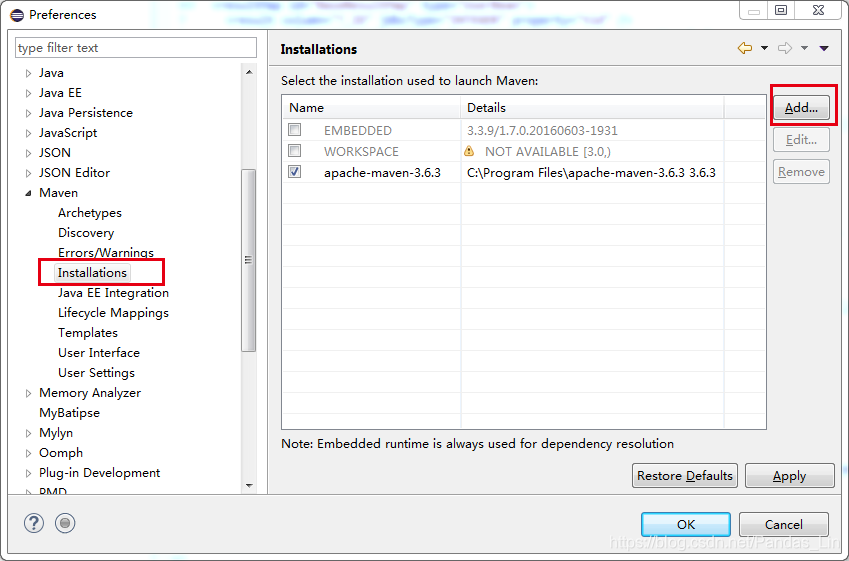Click the C:\Program Files\apache-maven-3.6.3 details cell

click(x=591, y=172)
